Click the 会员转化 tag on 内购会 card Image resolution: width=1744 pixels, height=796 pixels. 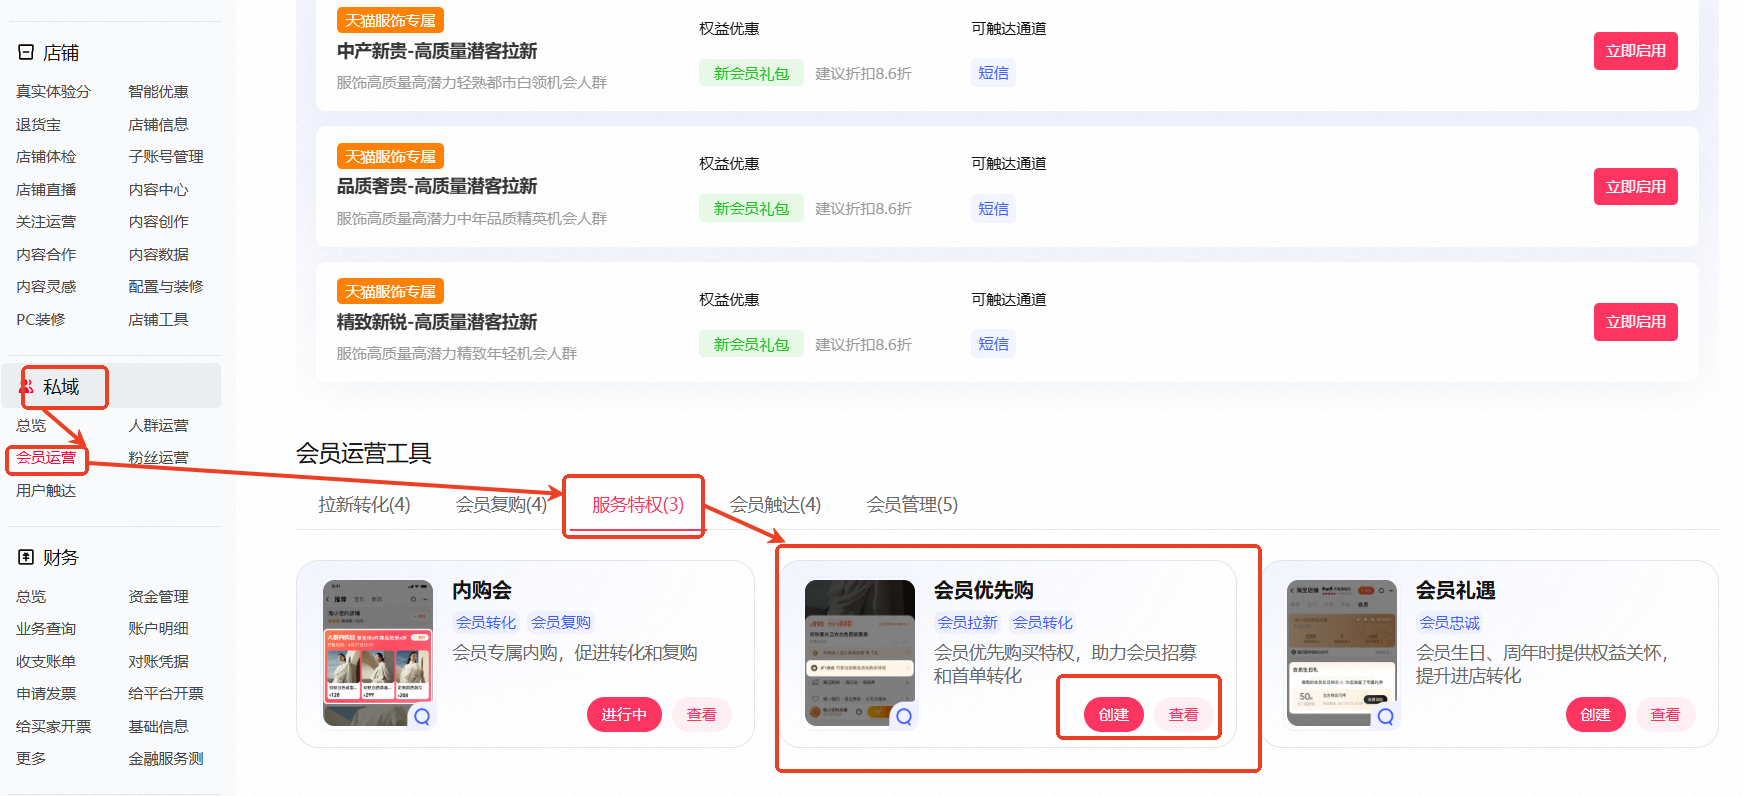486,622
